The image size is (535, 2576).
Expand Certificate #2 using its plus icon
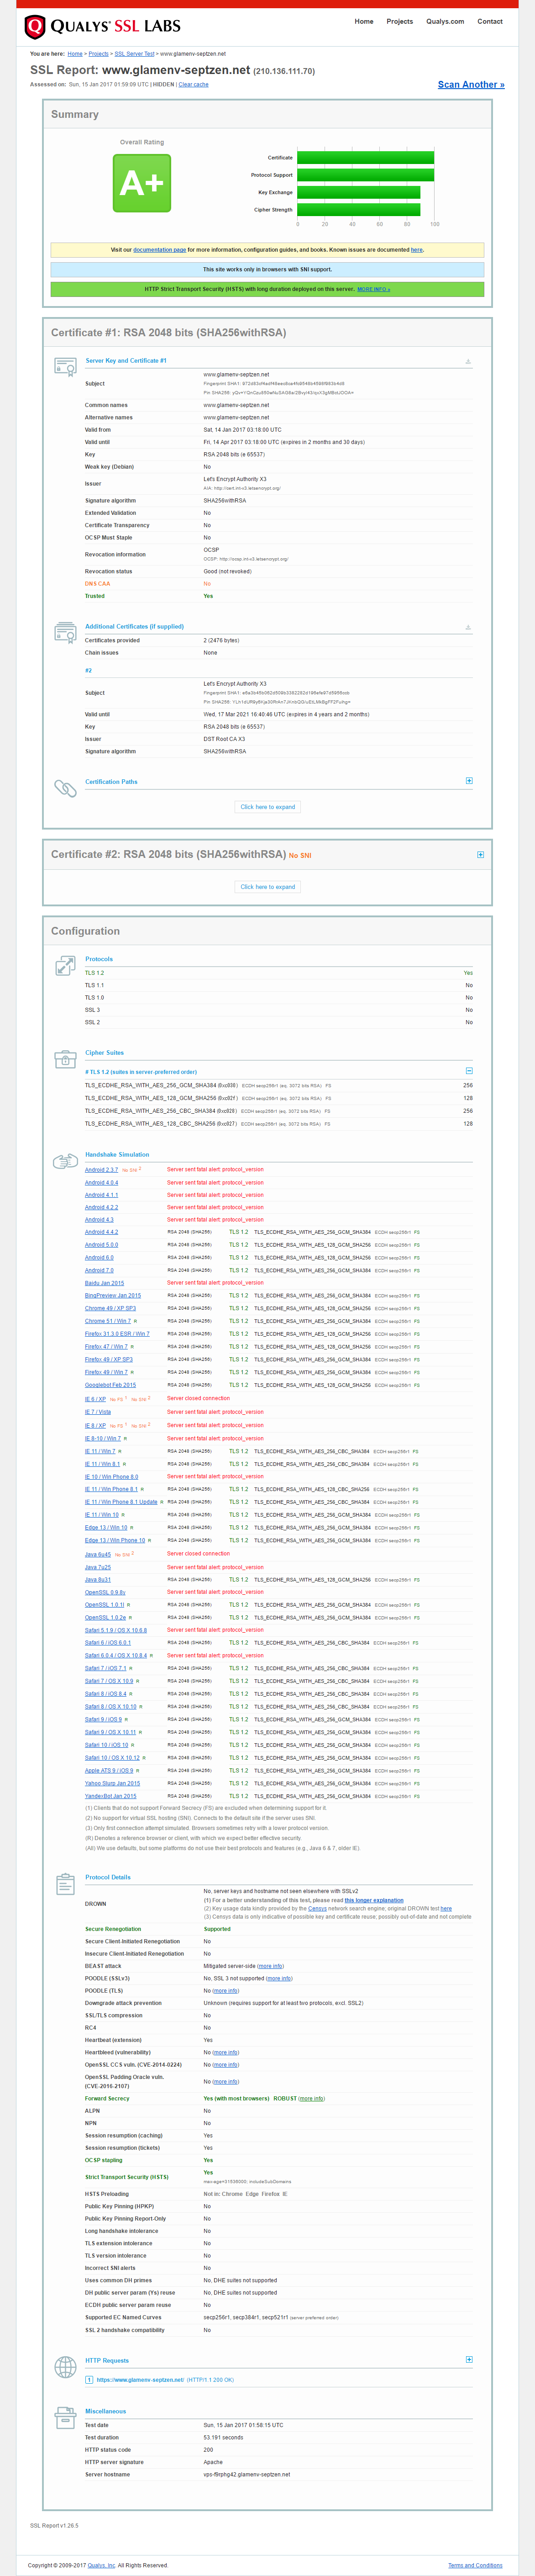pos(481,855)
